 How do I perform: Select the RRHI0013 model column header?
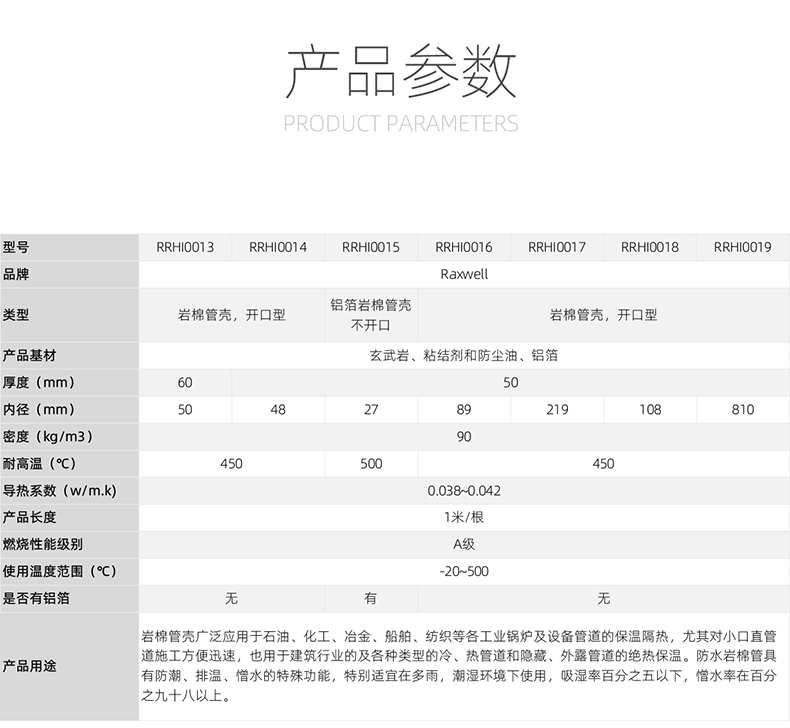click(185, 247)
